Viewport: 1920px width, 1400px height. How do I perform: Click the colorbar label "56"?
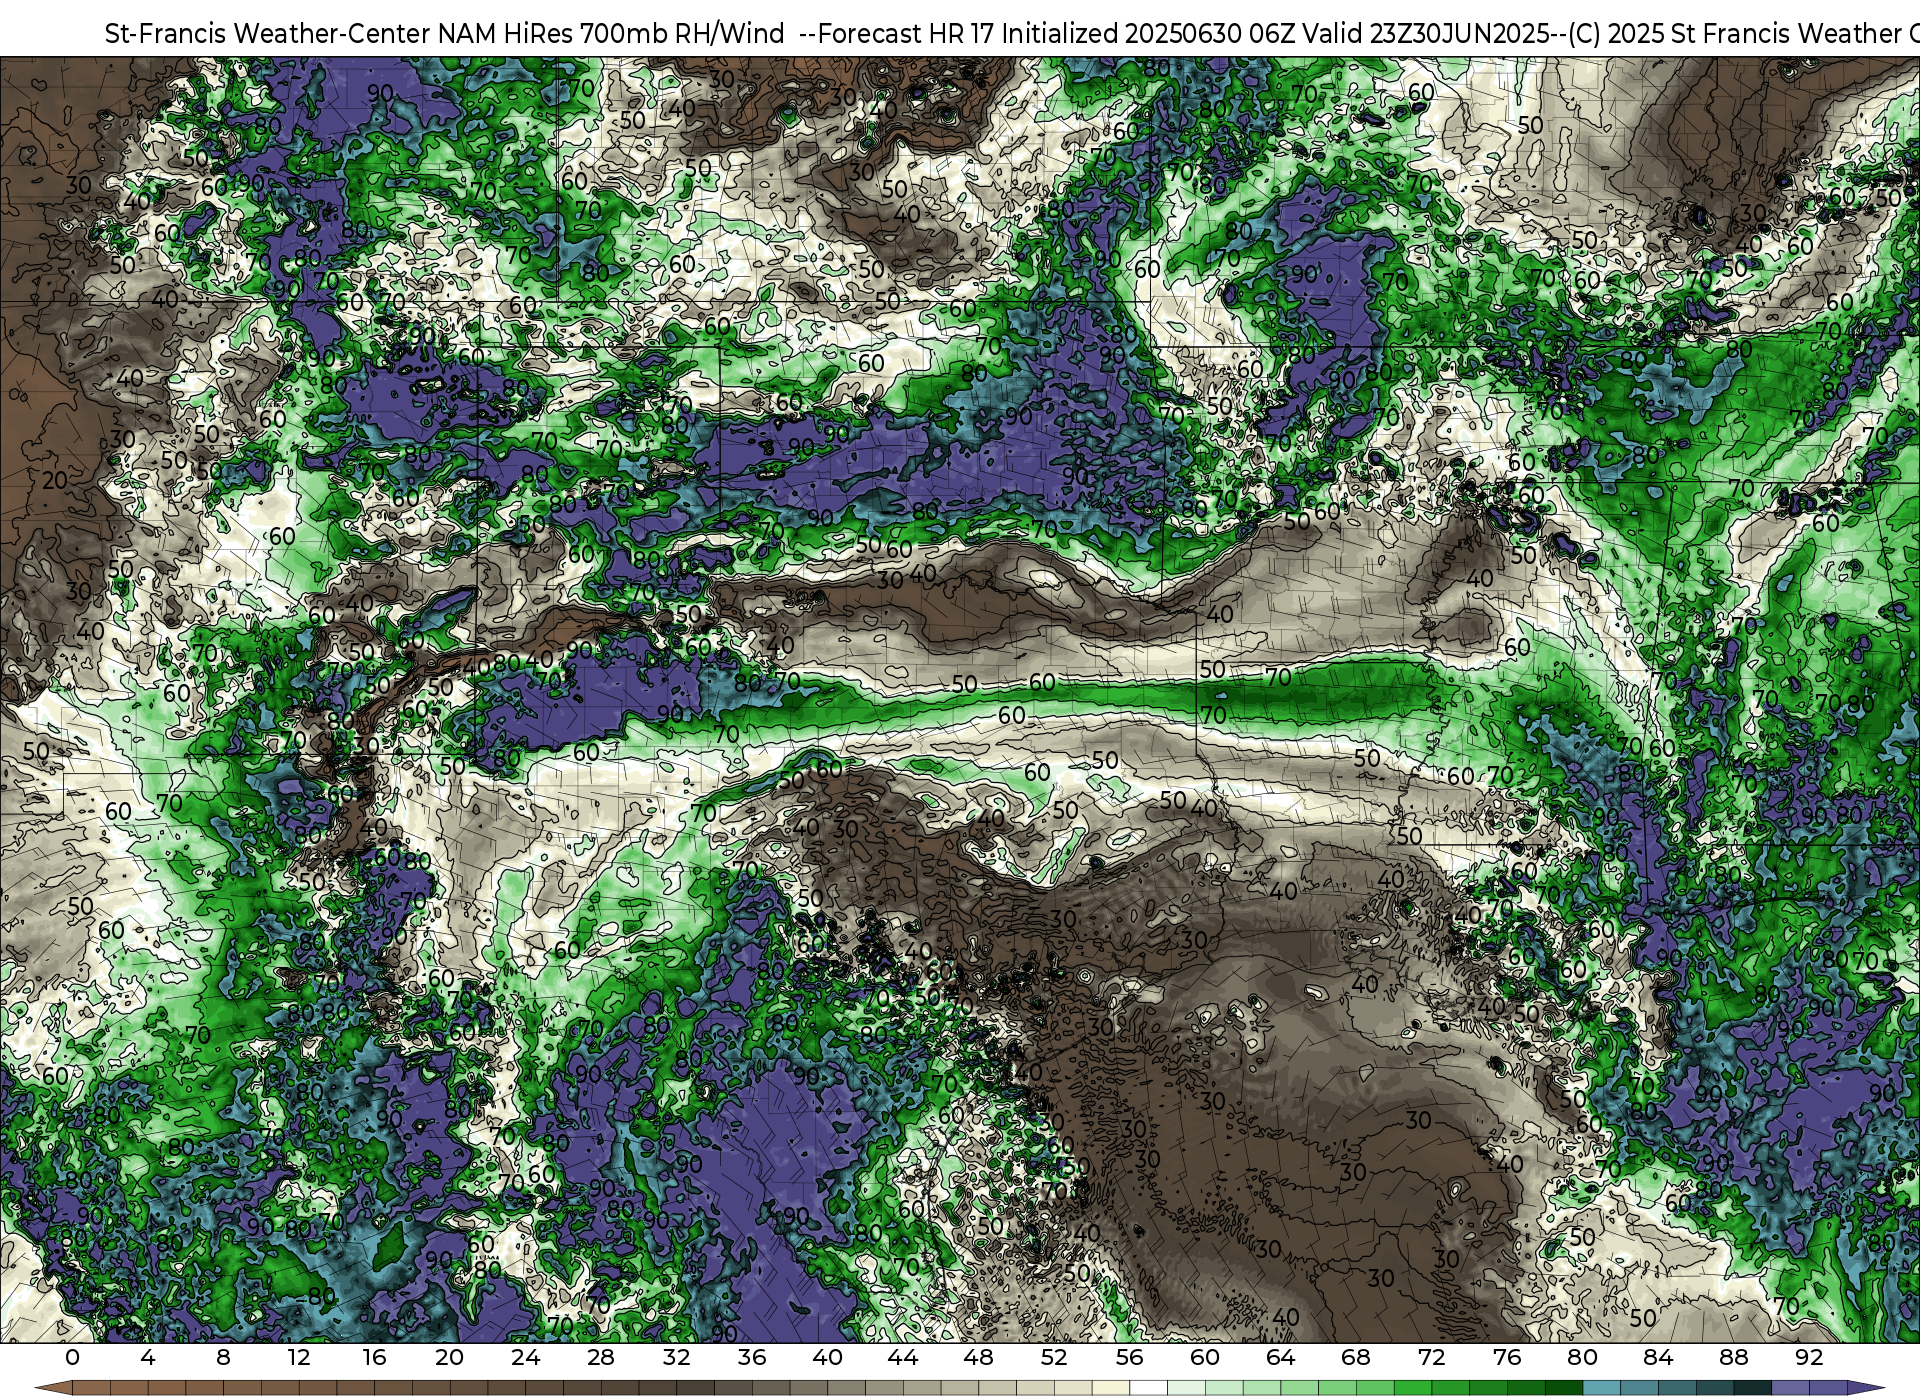1130,1357
